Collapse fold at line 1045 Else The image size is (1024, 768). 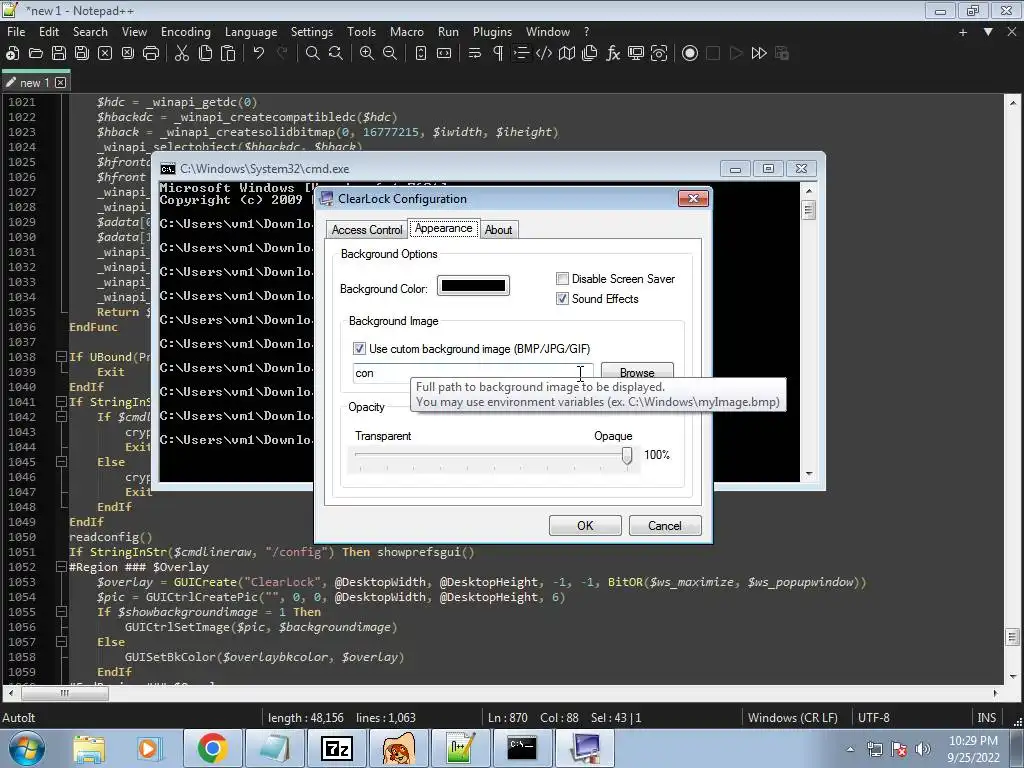coord(61,462)
